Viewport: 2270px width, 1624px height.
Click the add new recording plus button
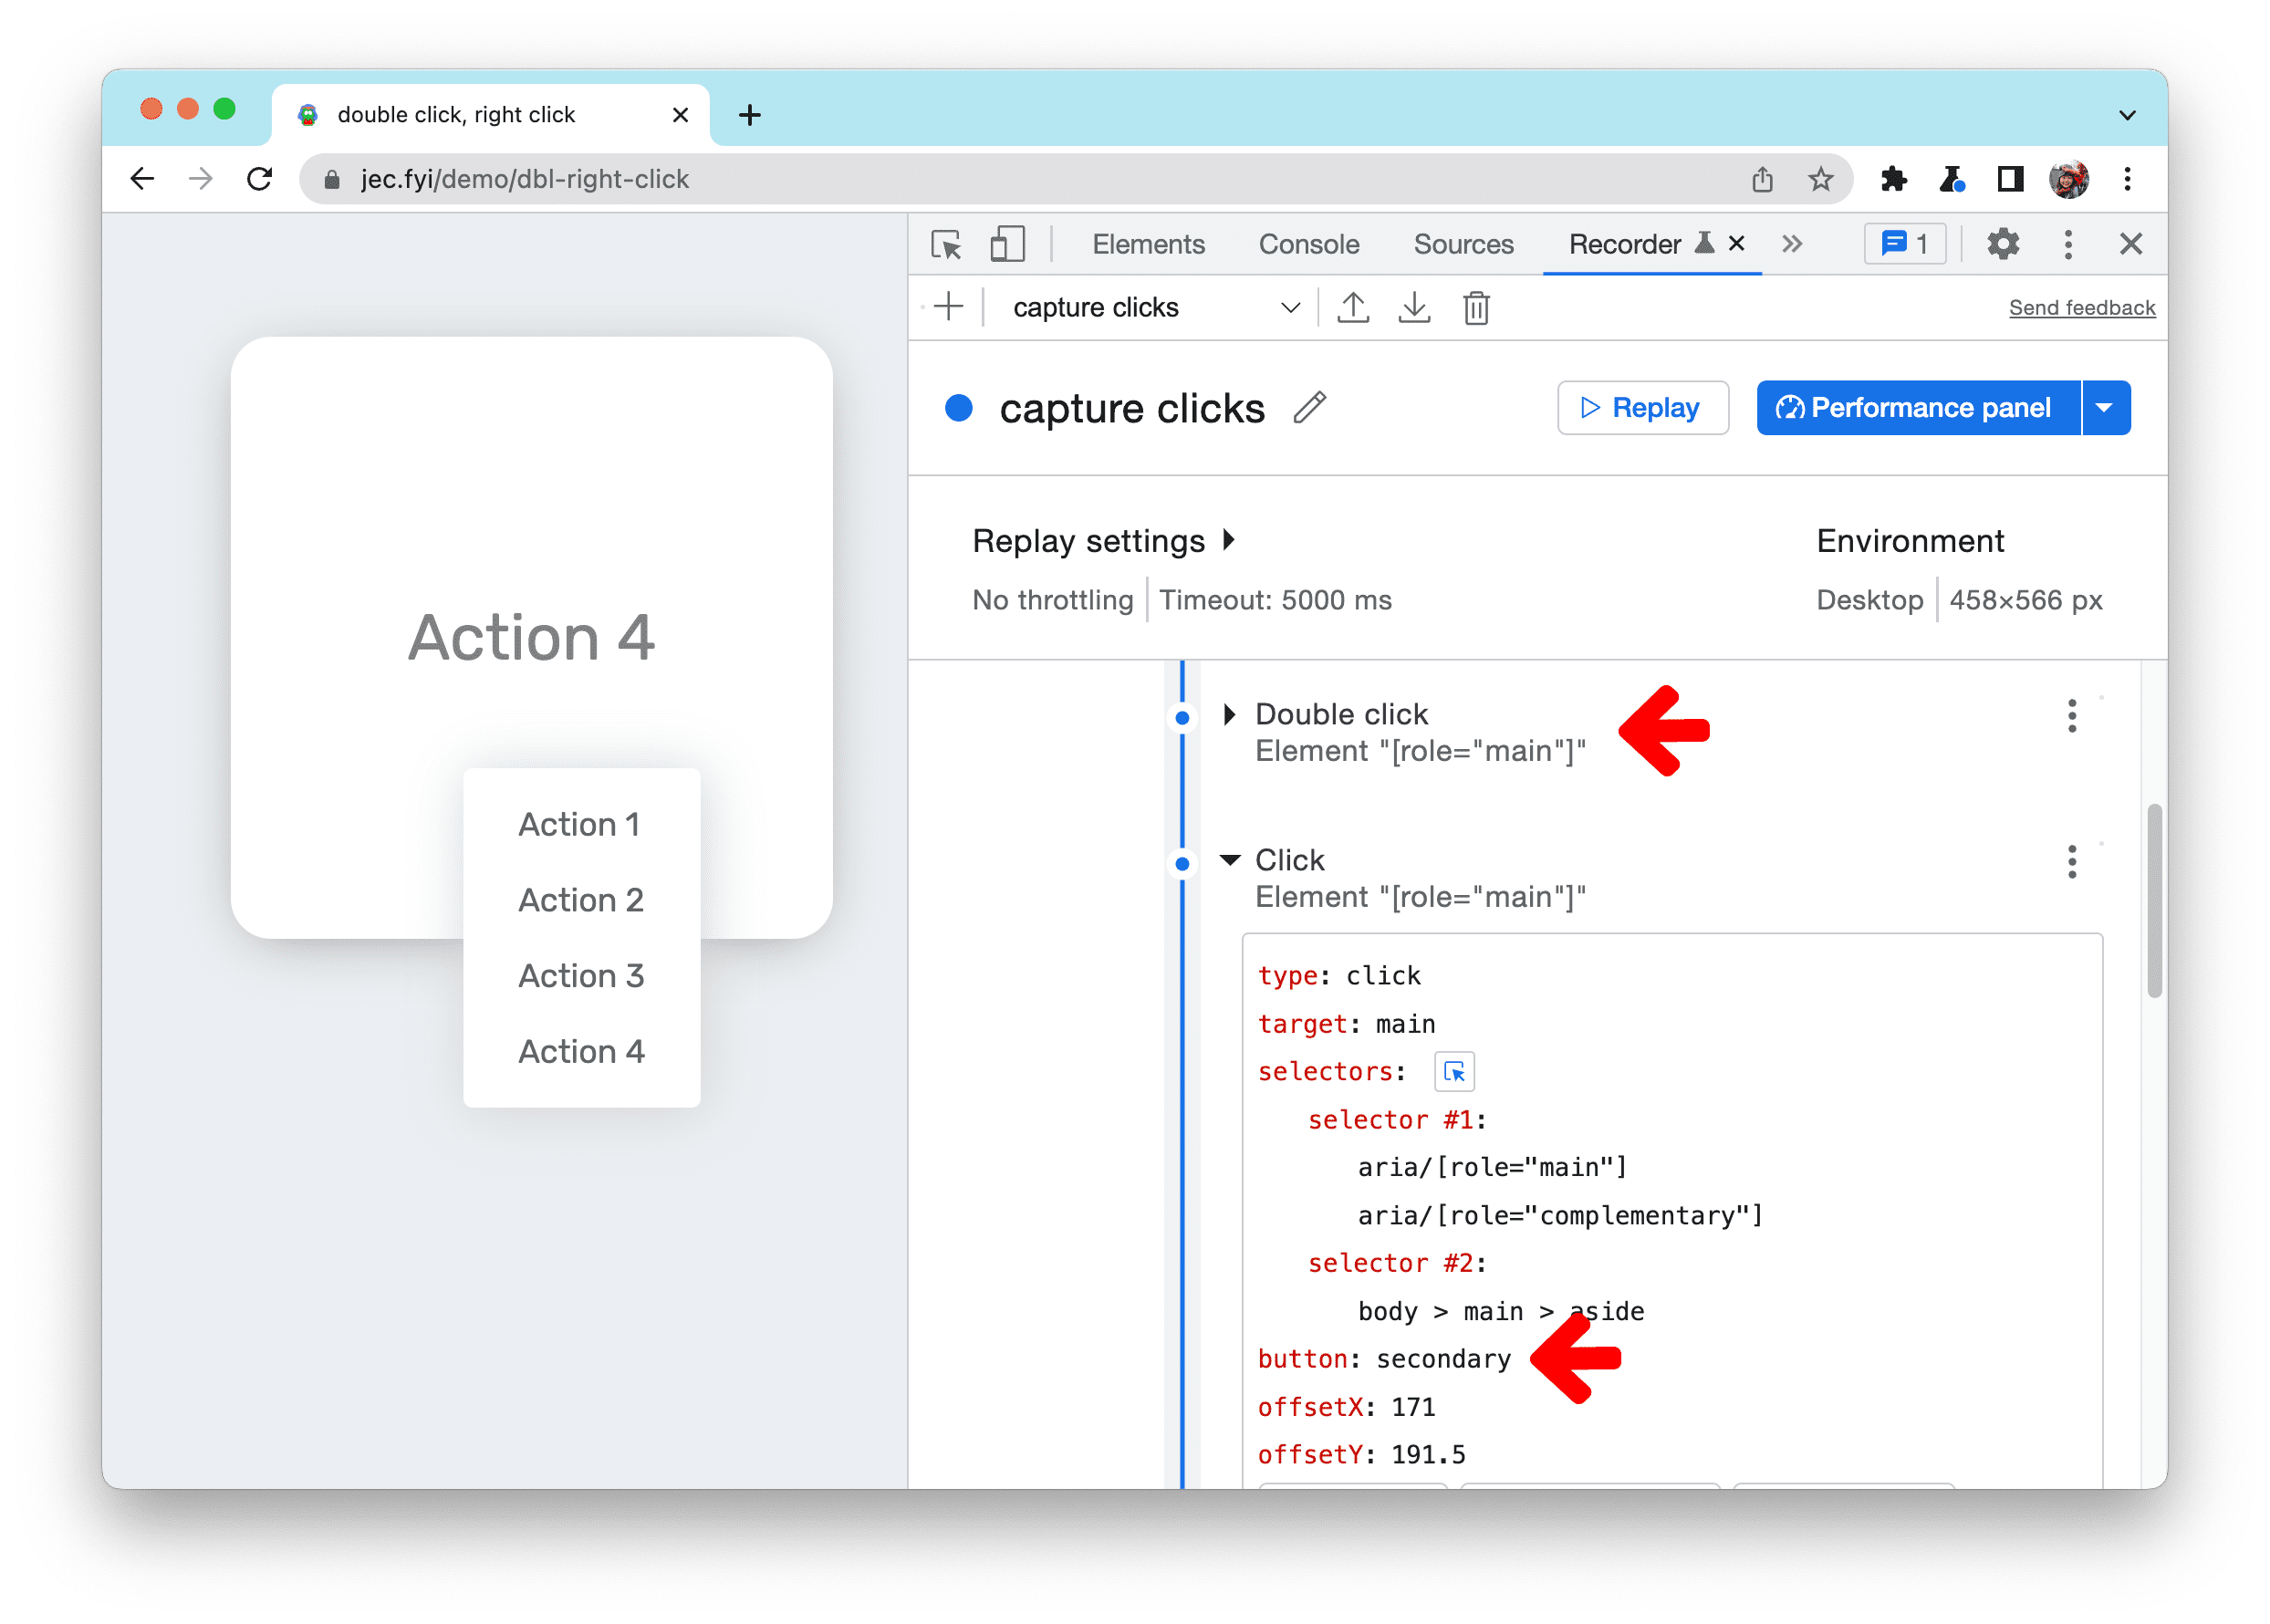(951, 306)
